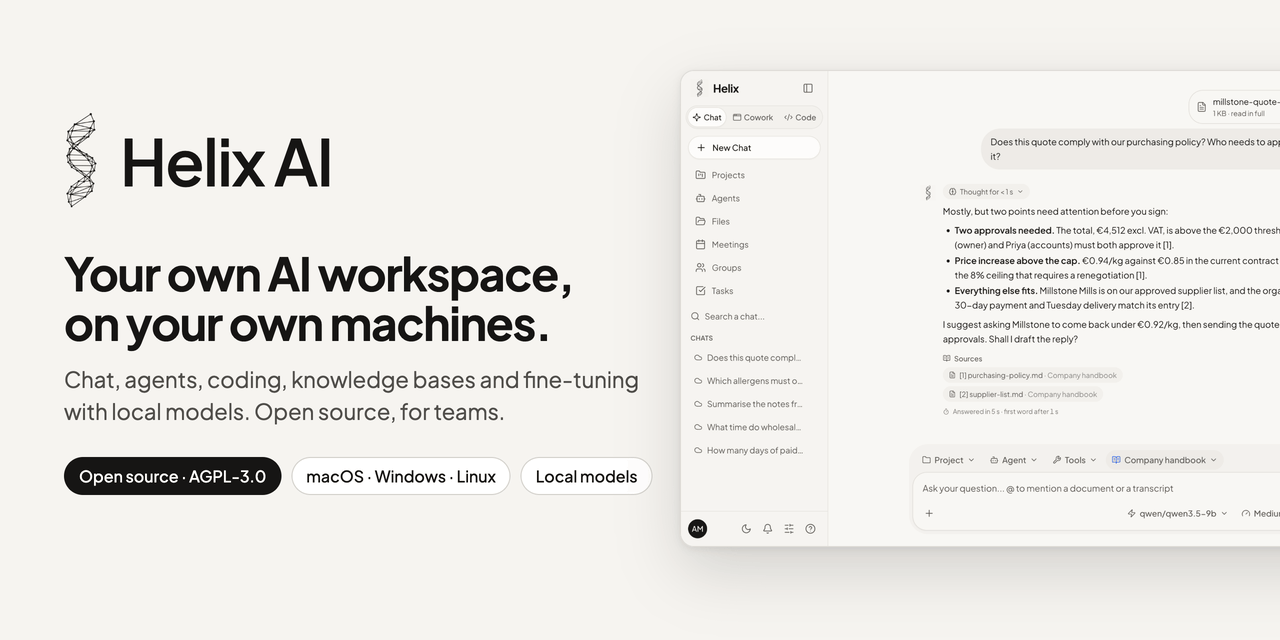Click the 'Everything else fits.' bullet

(994, 291)
